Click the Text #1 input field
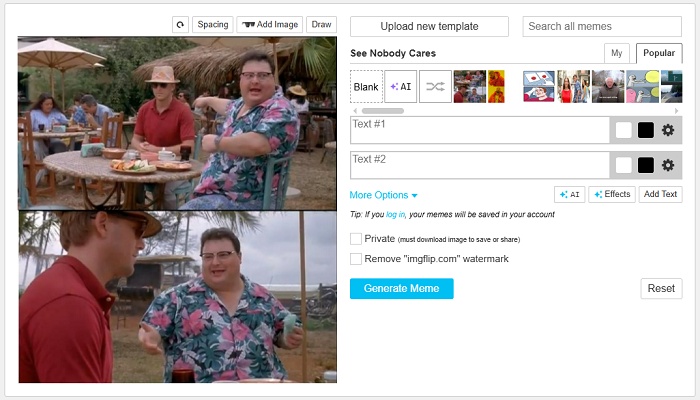This screenshot has width=700, height=400. (x=479, y=130)
